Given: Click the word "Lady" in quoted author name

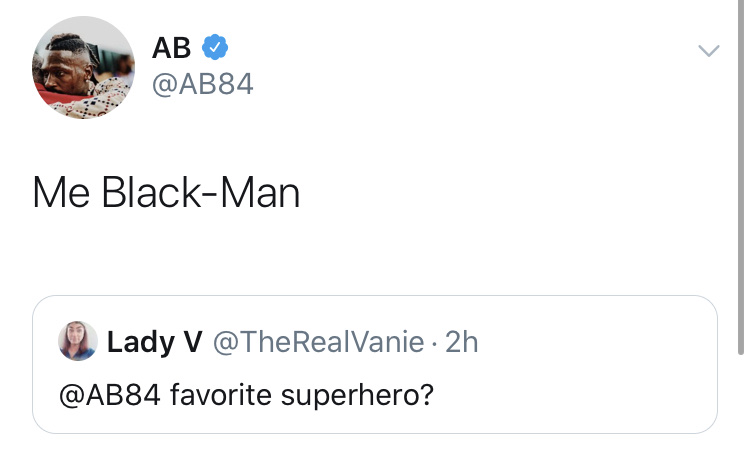Looking at the screenshot, I should coord(139,342).
